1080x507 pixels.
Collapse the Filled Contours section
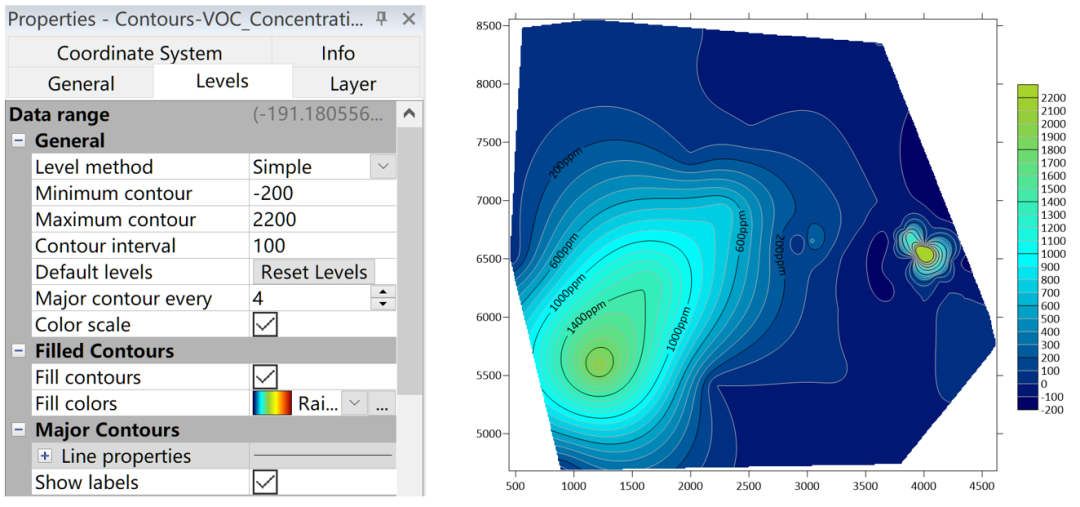pyautogui.click(x=19, y=351)
